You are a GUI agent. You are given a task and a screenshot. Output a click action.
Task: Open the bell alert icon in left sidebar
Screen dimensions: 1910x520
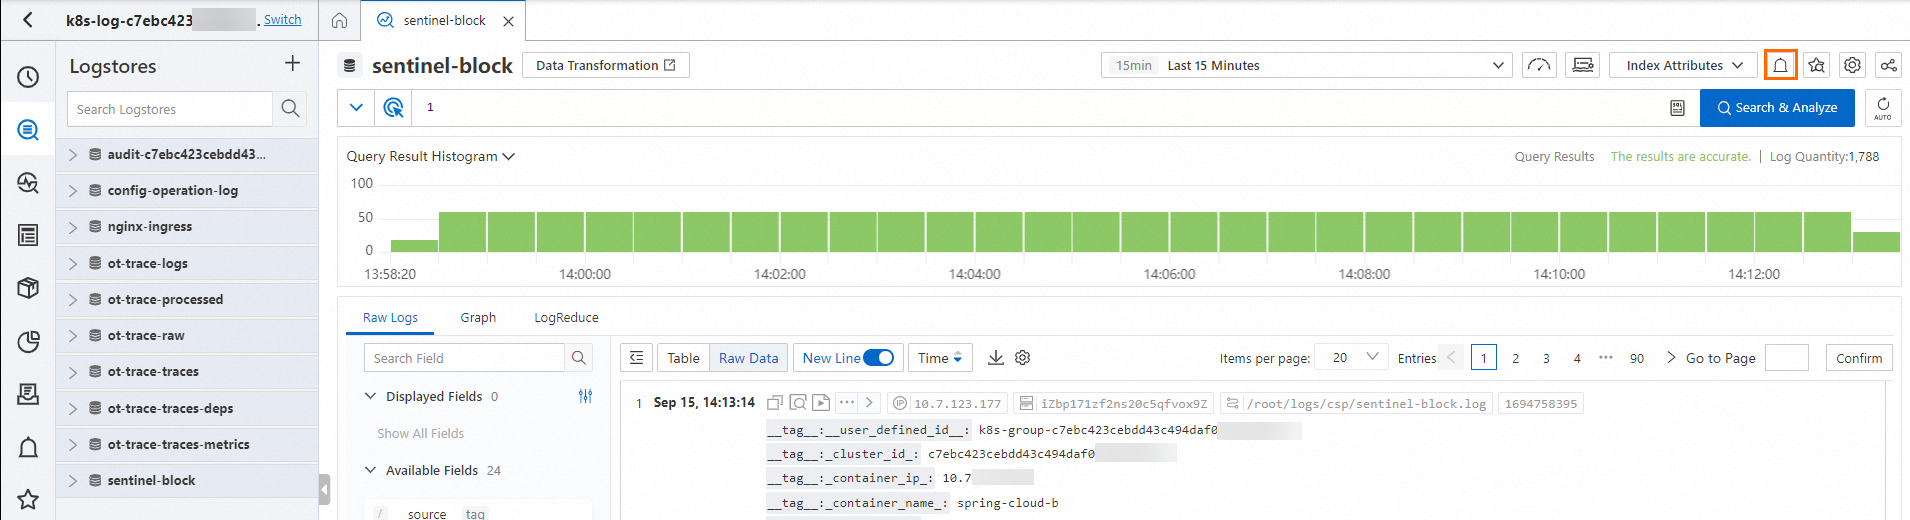point(28,447)
